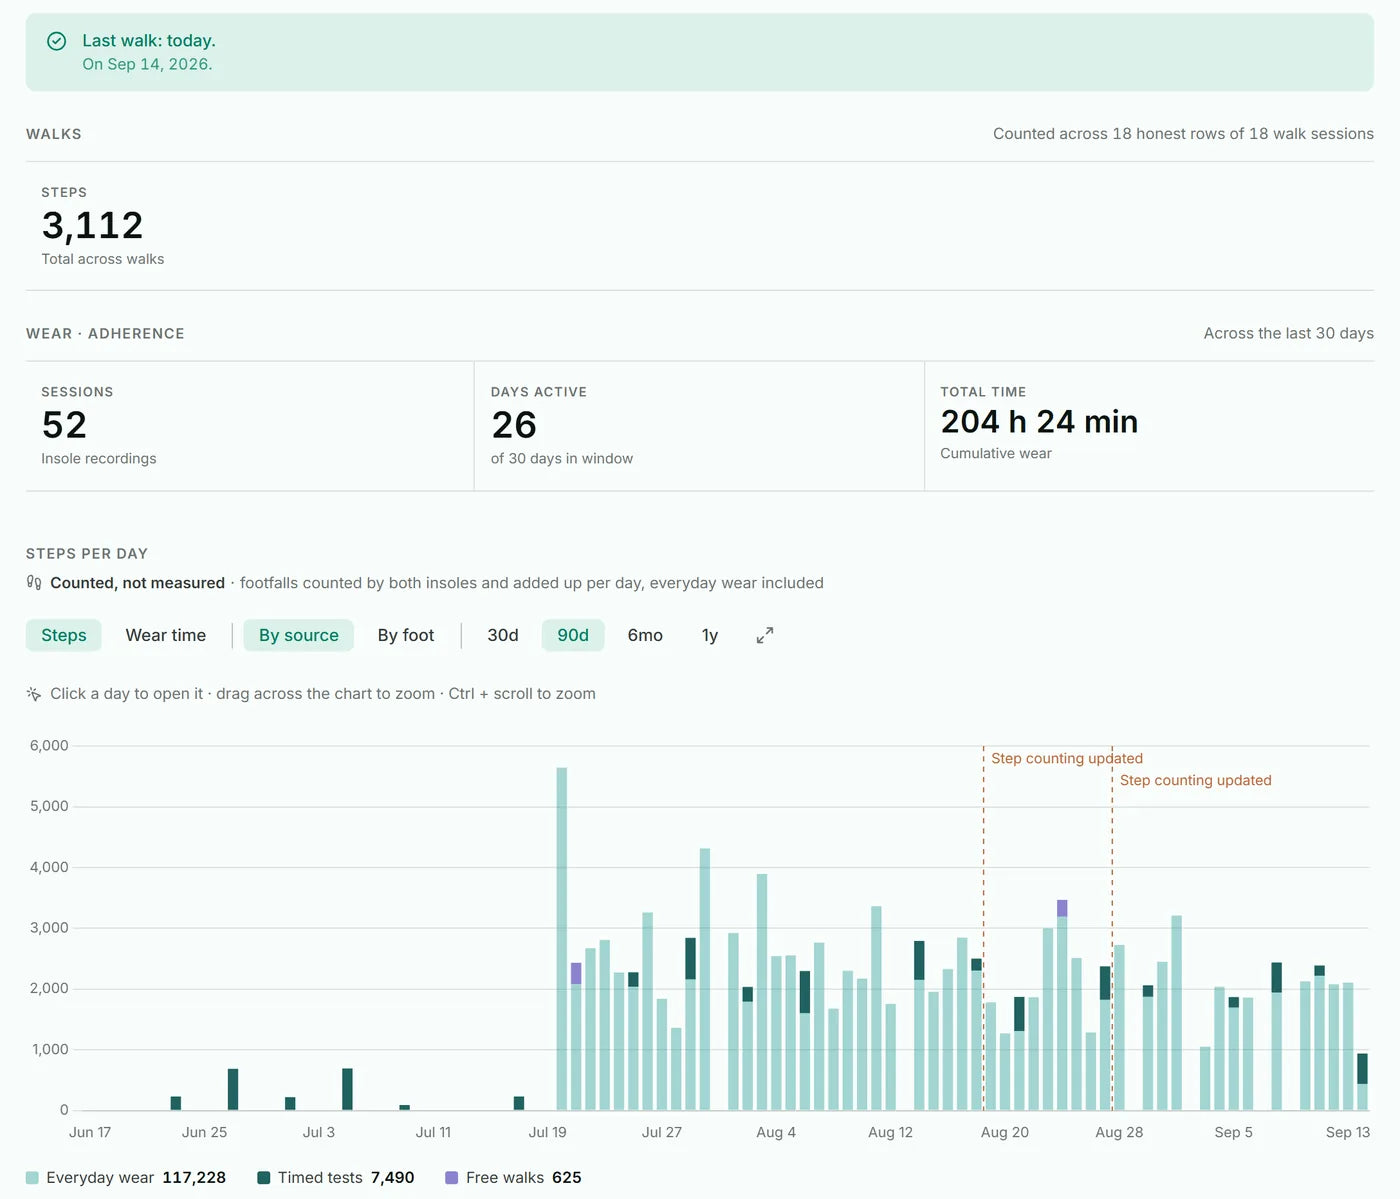Set the chart range to 90d
The width and height of the screenshot is (1400, 1199).
click(x=573, y=635)
